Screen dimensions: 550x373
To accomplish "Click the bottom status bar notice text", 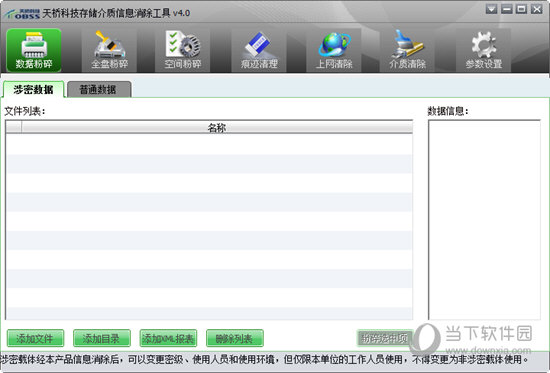I will (x=265, y=359).
